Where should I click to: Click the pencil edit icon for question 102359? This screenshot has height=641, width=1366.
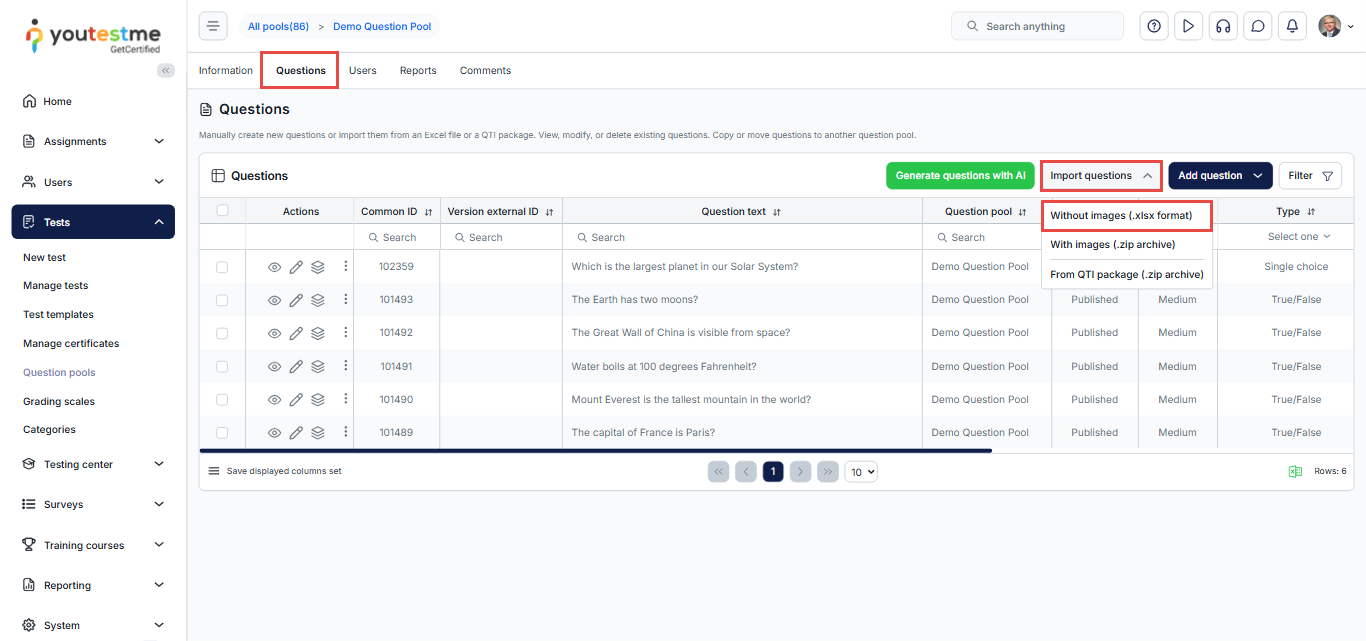[296, 267]
